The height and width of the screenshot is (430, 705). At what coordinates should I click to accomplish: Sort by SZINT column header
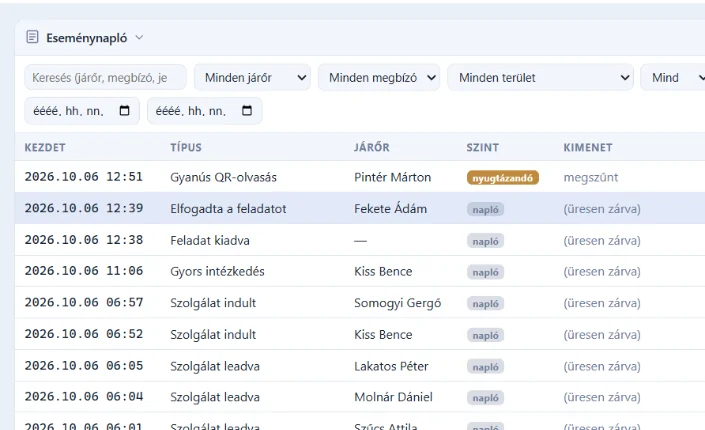pyautogui.click(x=482, y=148)
